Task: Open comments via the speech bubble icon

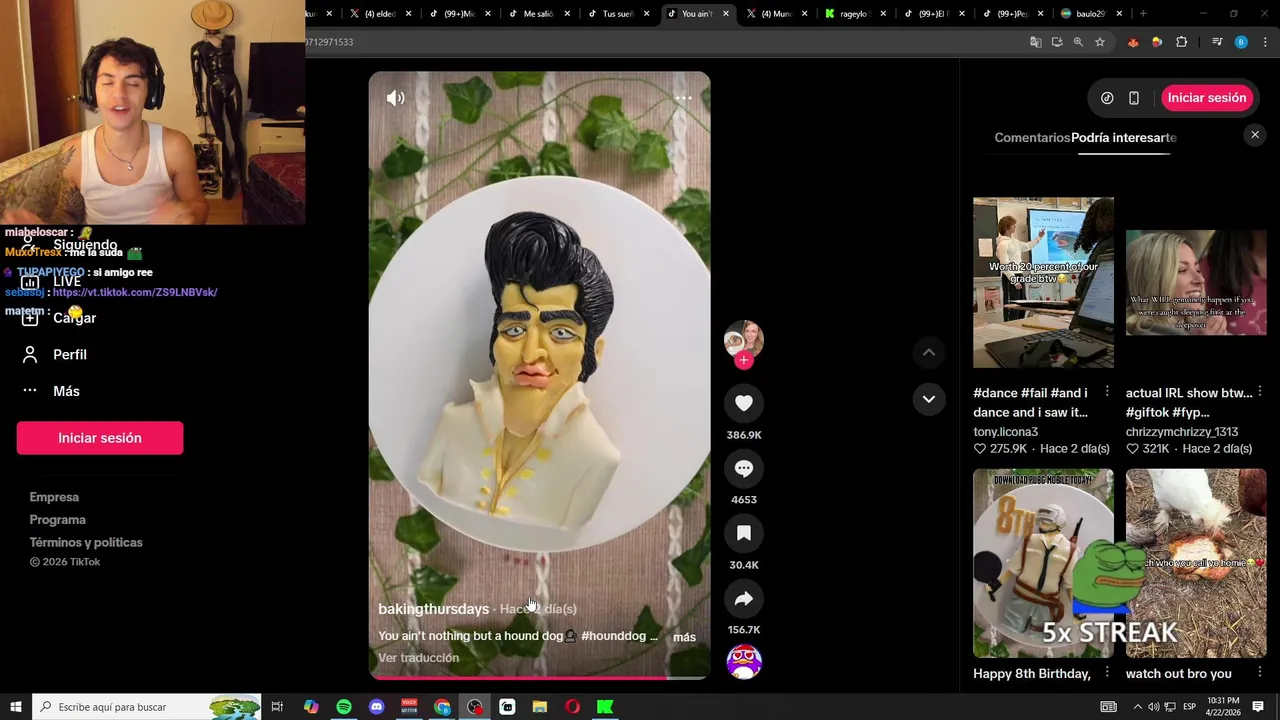Action: [744, 468]
